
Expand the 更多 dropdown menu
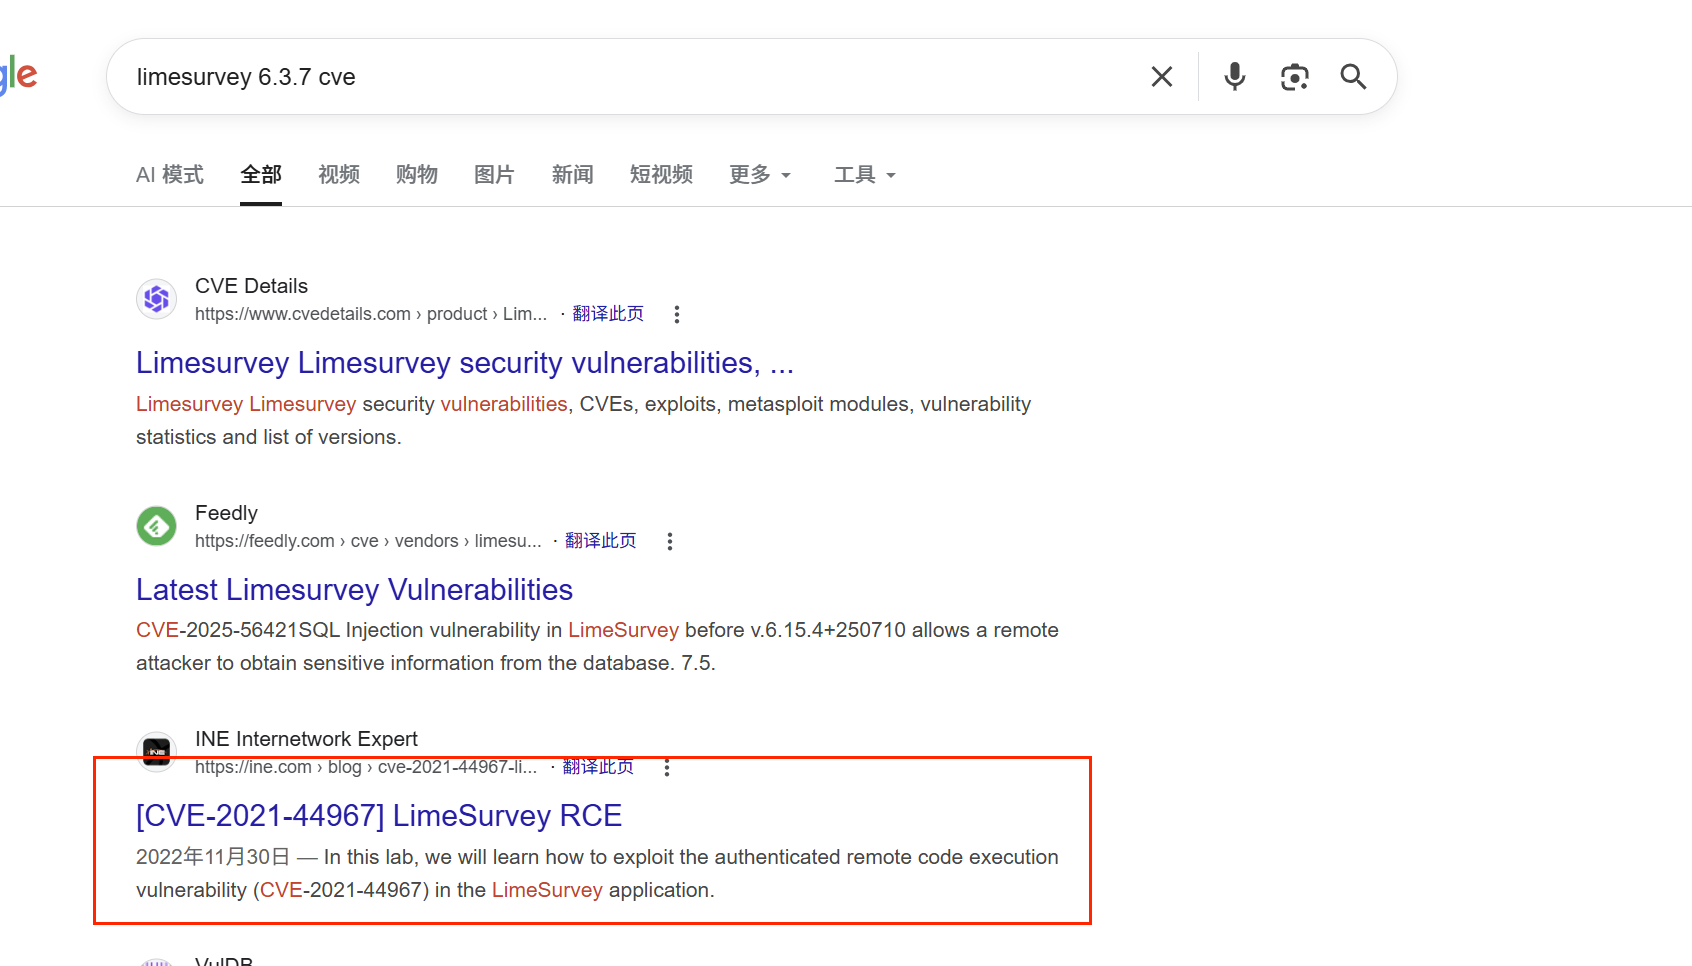tap(760, 175)
